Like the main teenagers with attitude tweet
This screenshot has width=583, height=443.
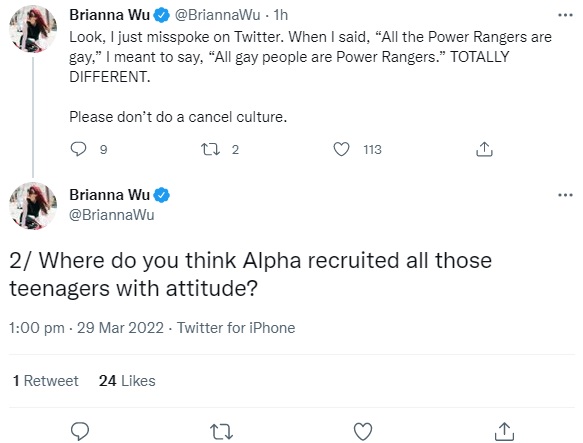tap(363, 431)
